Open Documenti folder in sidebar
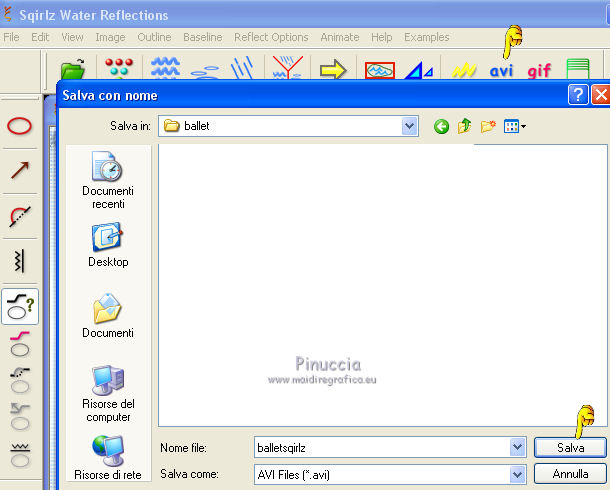610x490 pixels. coord(108,316)
